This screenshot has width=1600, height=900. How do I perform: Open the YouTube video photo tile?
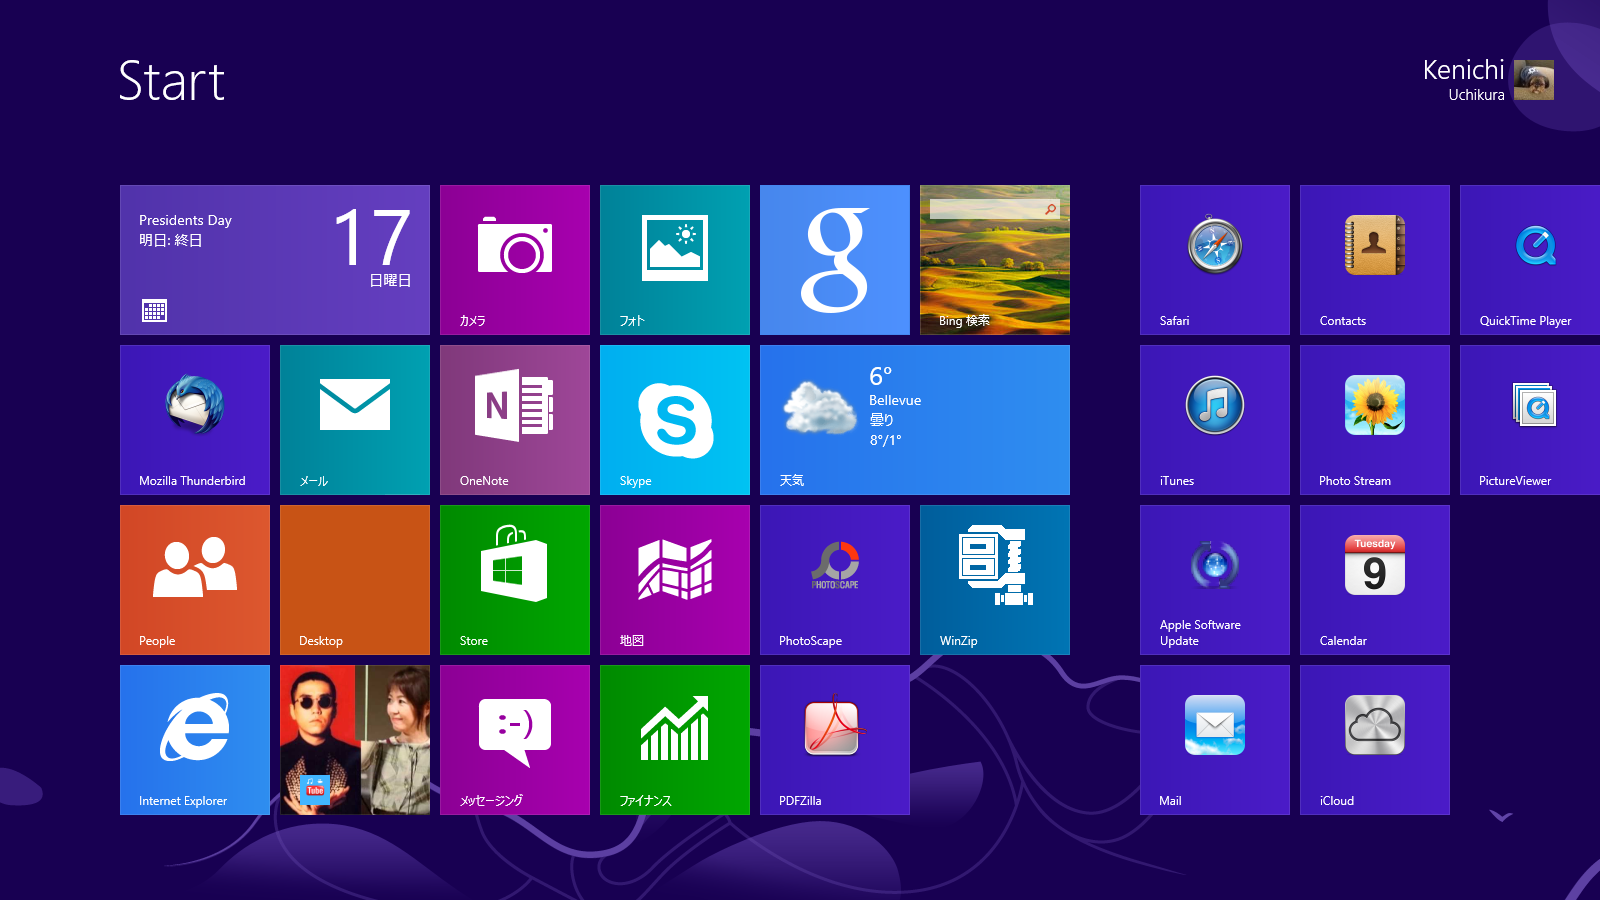355,740
